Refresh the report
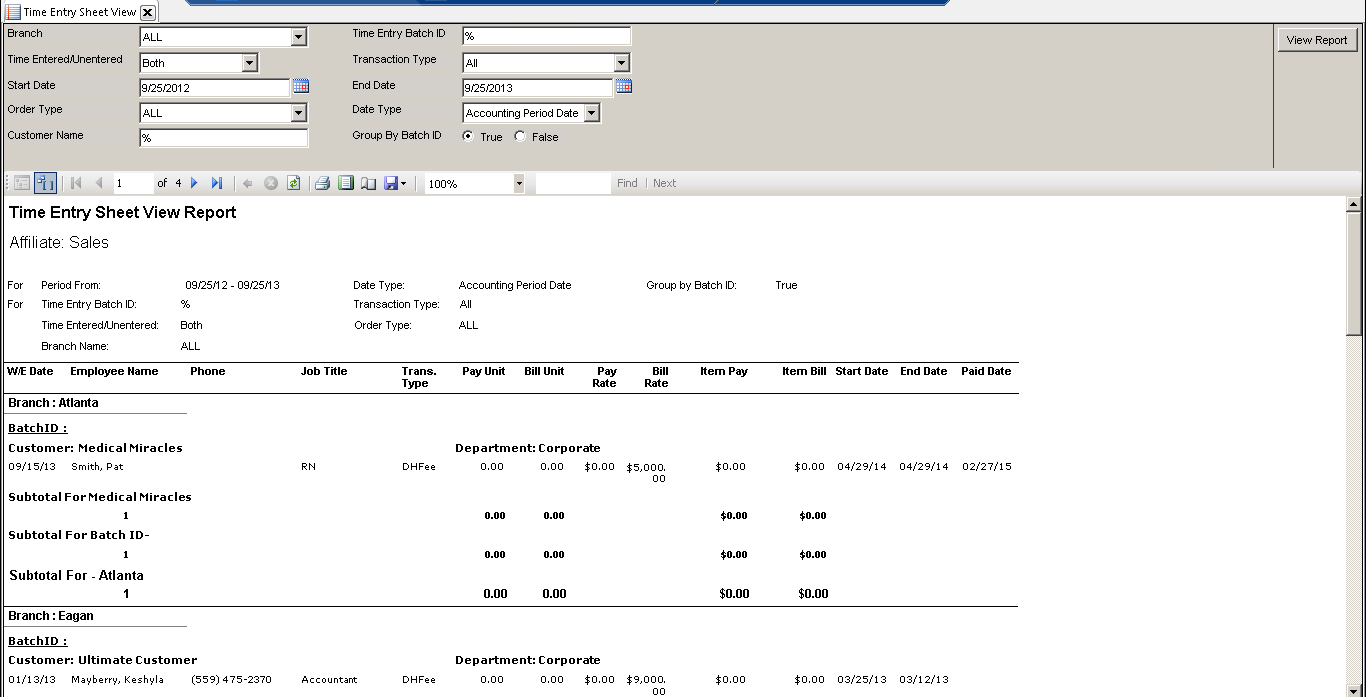The image size is (1366, 697). point(293,183)
